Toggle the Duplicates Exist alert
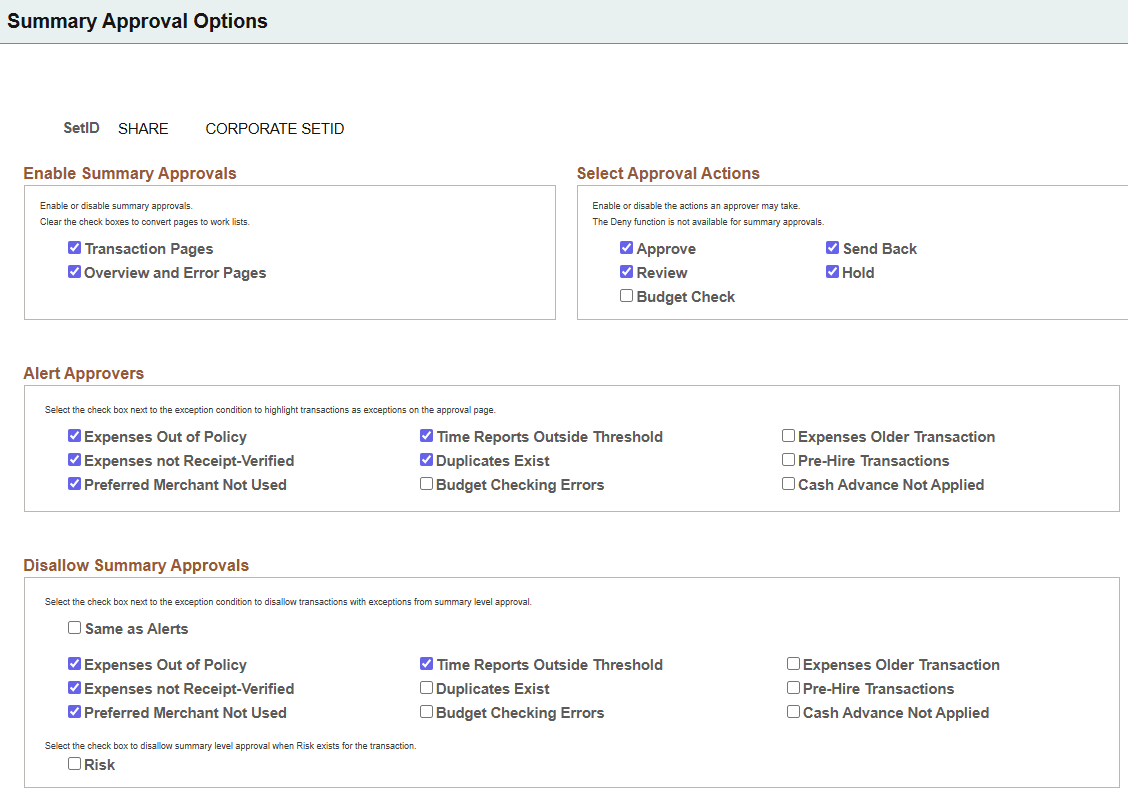The image size is (1128, 796). tap(426, 460)
